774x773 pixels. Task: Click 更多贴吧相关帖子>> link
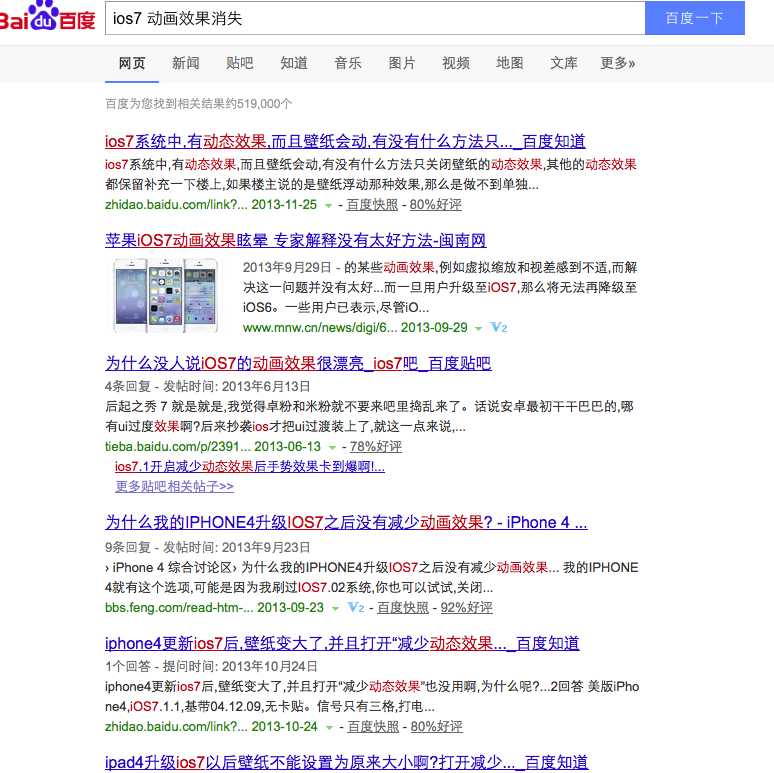tap(174, 487)
